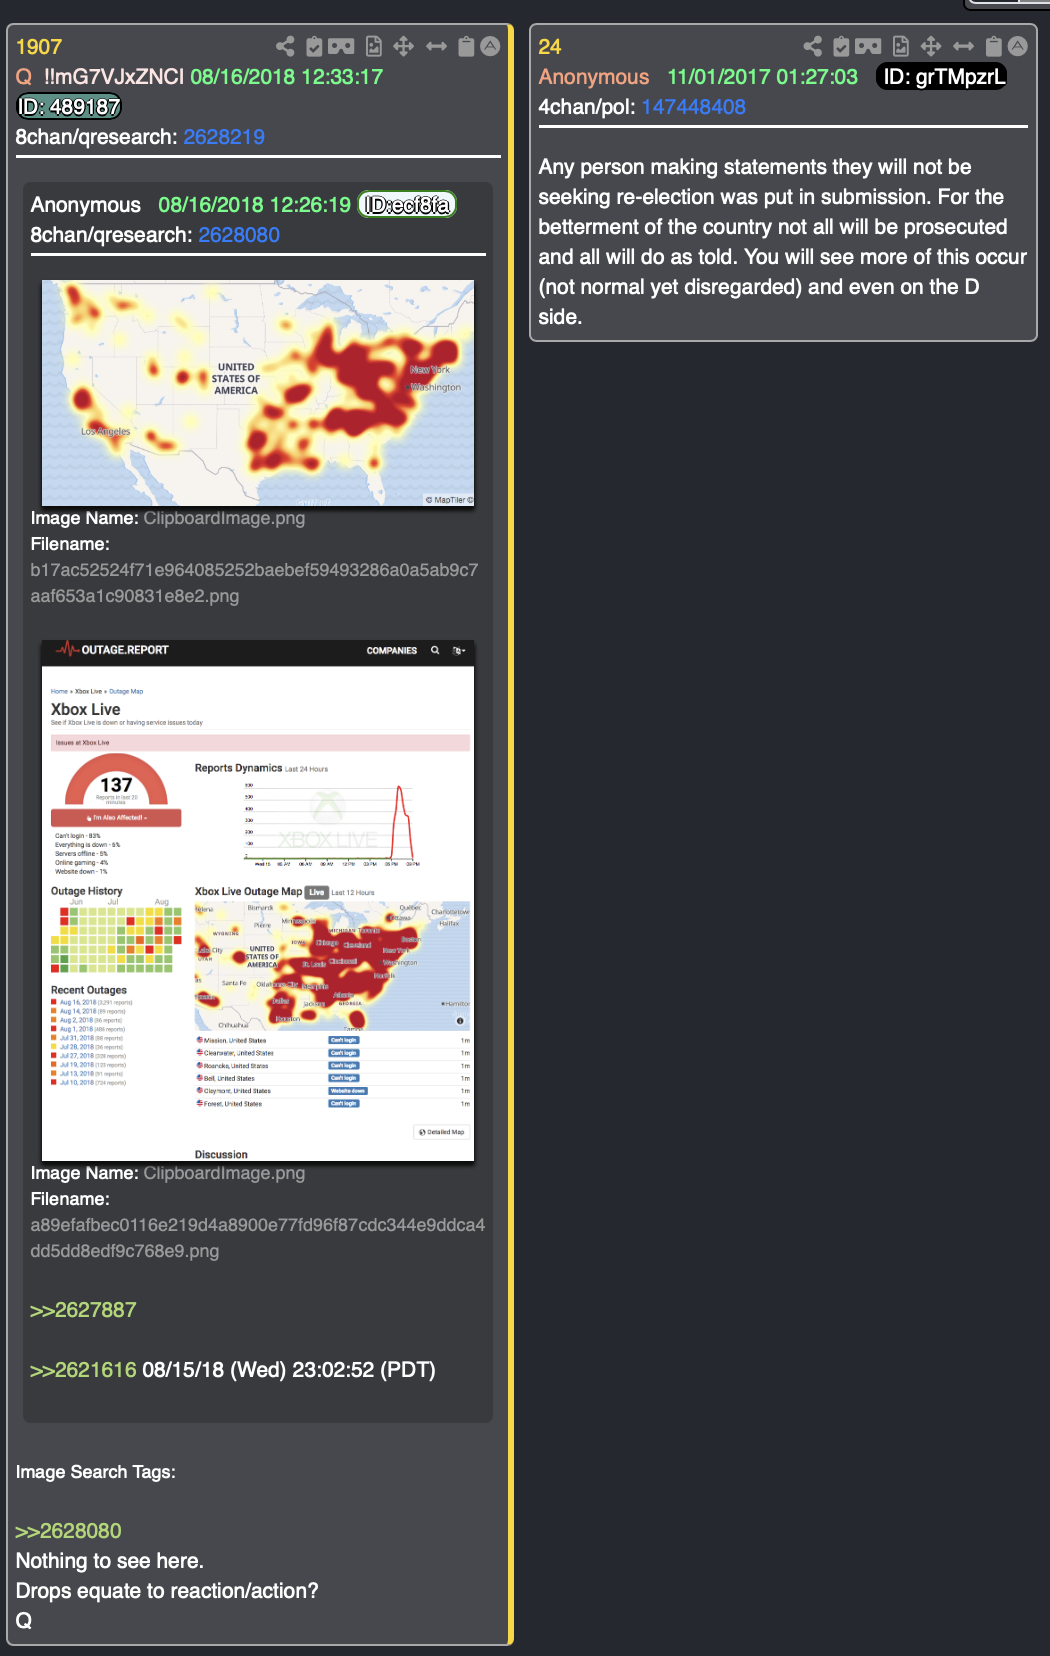Image resolution: width=1050 pixels, height=1656 pixels.
Task: Click the Q search icon beside the tripcode
Action: pos(24,77)
